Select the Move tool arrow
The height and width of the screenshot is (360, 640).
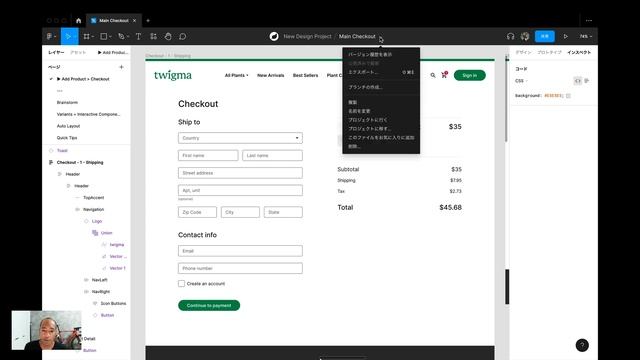coord(68,36)
